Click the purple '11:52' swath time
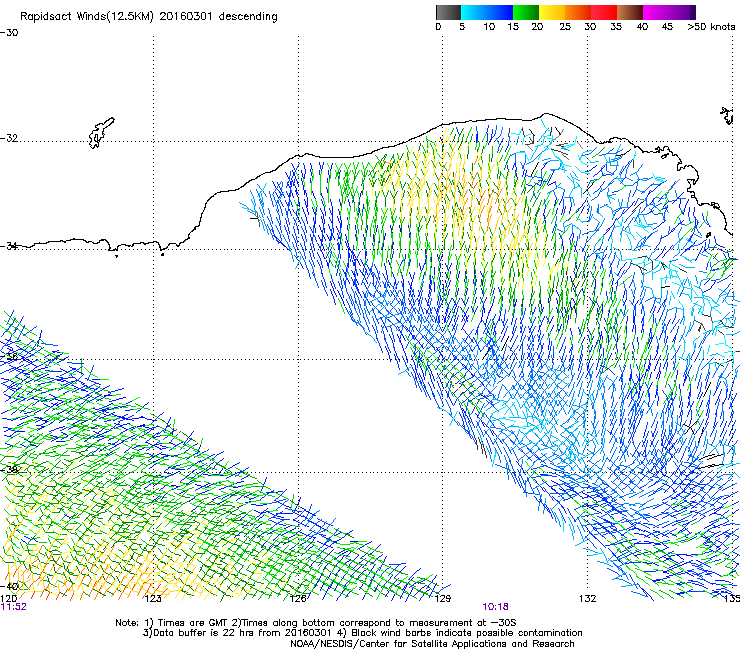 click(14, 607)
